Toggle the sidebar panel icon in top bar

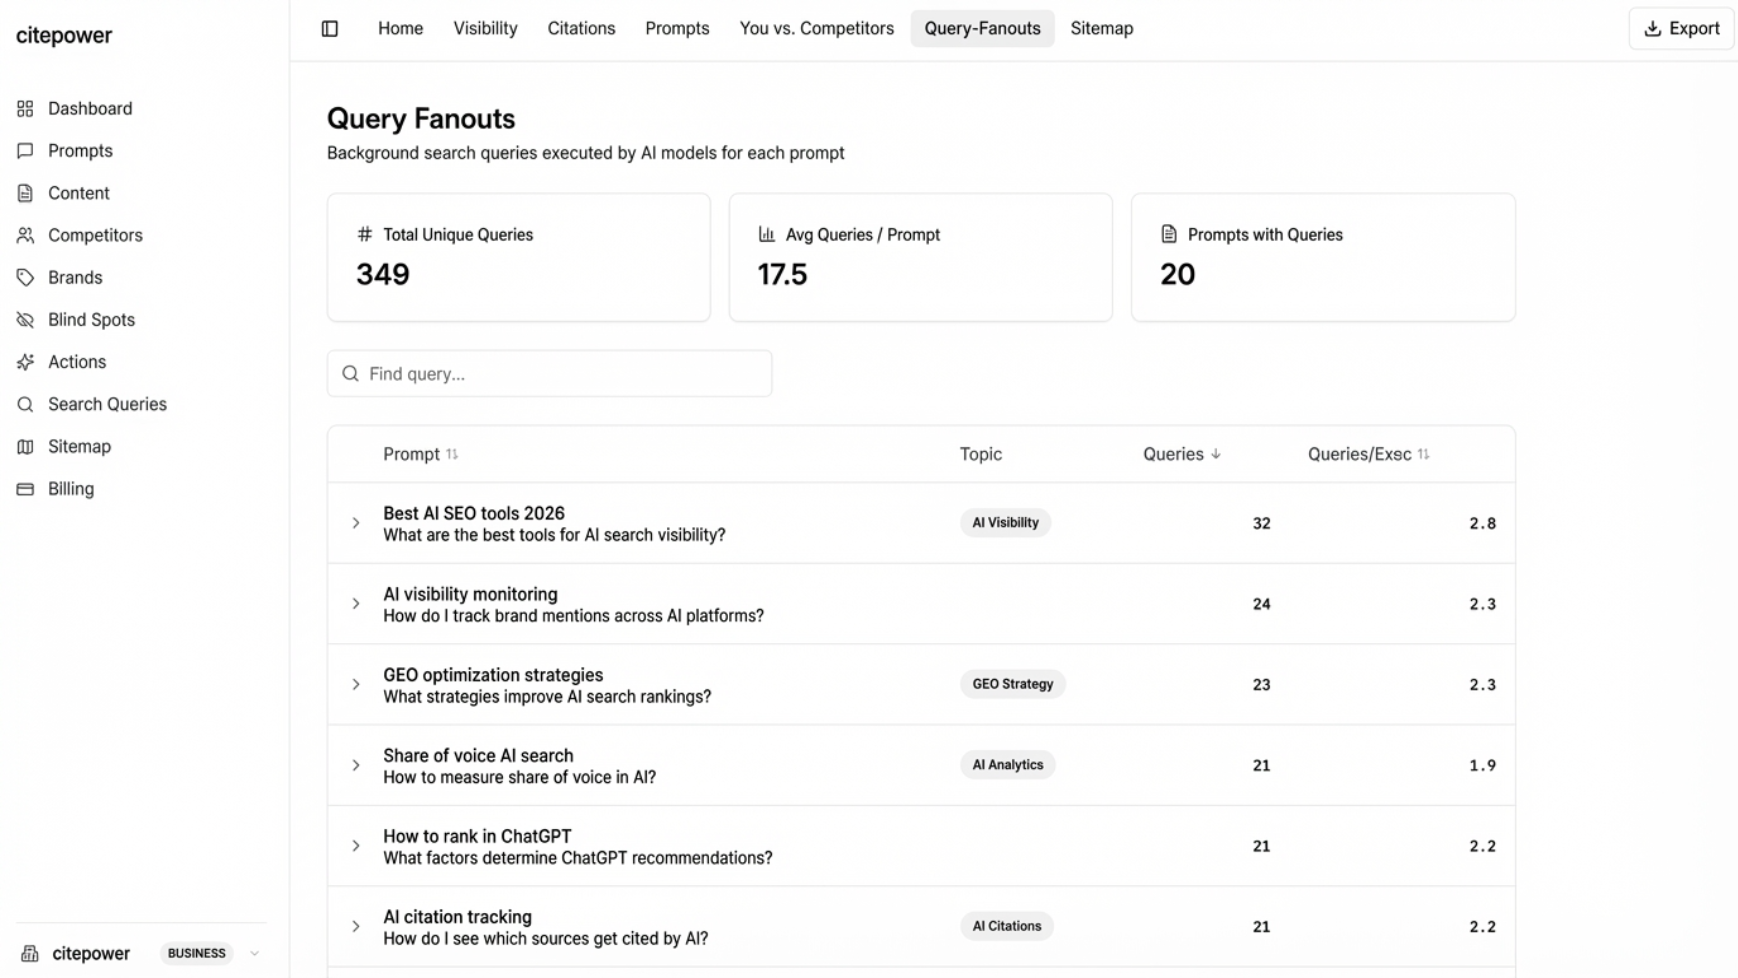click(x=330, y=29)
